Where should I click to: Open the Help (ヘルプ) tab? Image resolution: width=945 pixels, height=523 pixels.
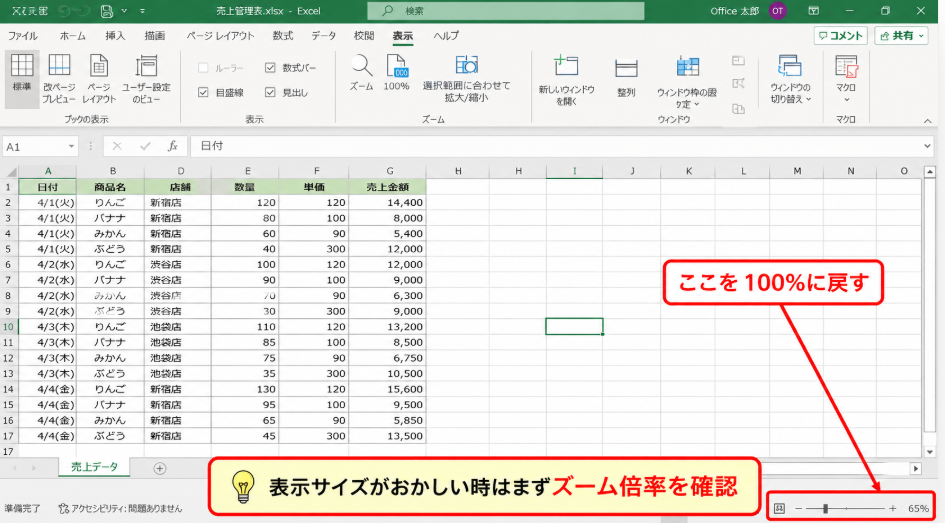pyautogui.click(x=446, y=36)
